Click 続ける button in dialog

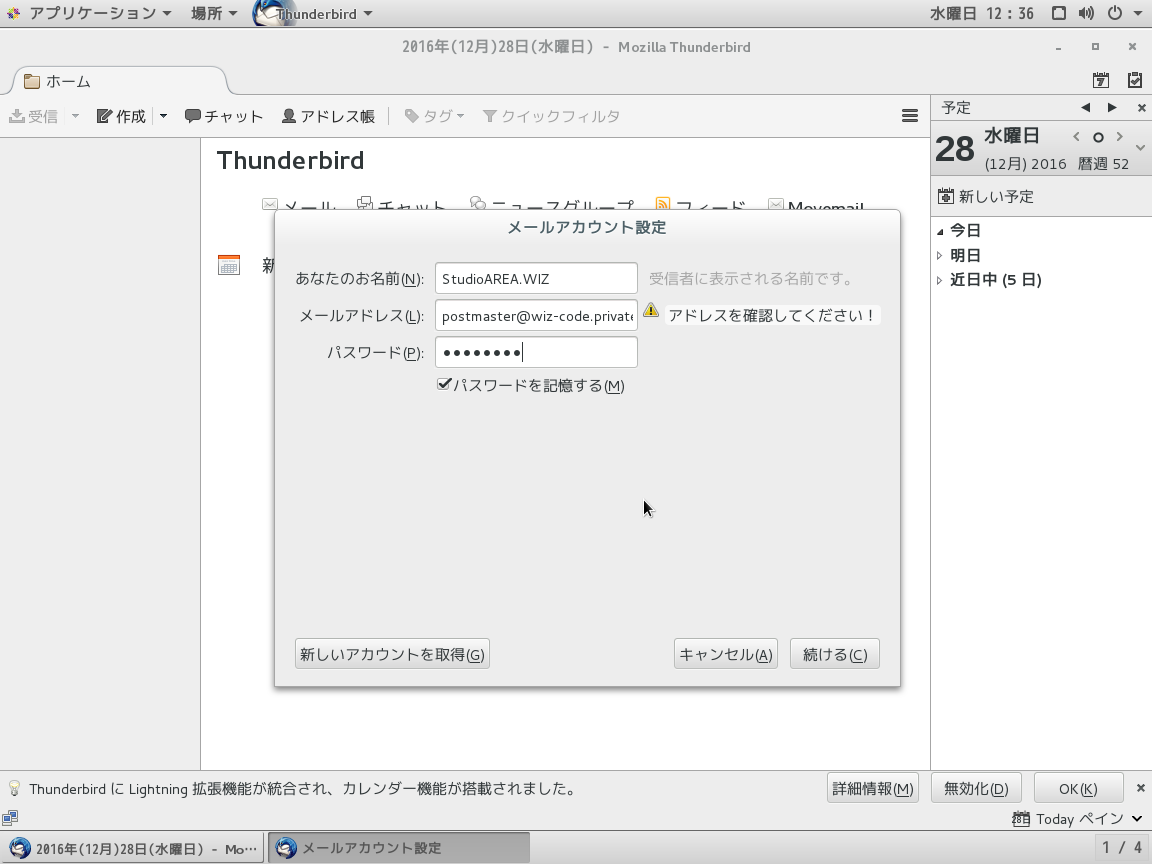[x=835, y=654]
